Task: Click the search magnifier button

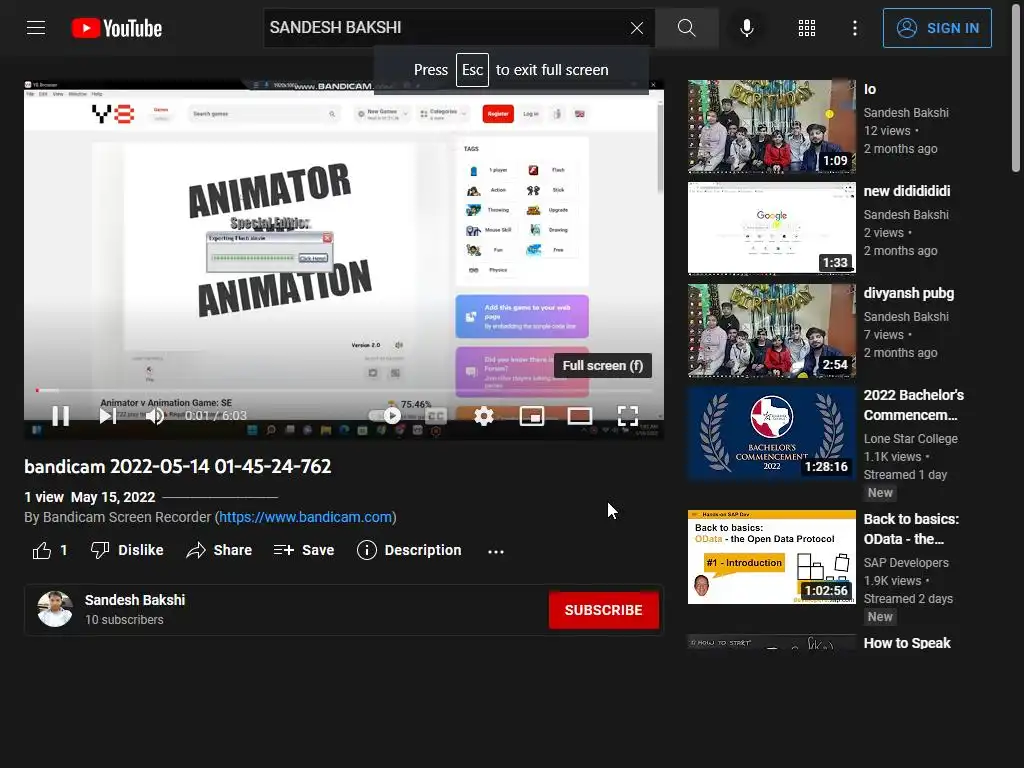Action: click(686, 28)
